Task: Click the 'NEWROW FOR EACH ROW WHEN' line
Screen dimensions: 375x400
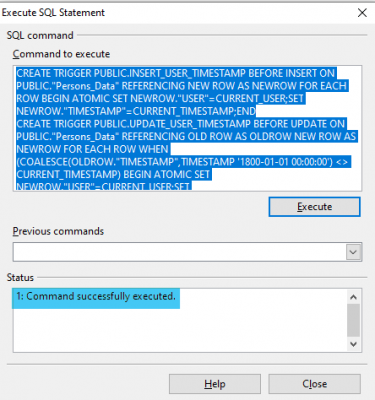Action: [93, 149]
